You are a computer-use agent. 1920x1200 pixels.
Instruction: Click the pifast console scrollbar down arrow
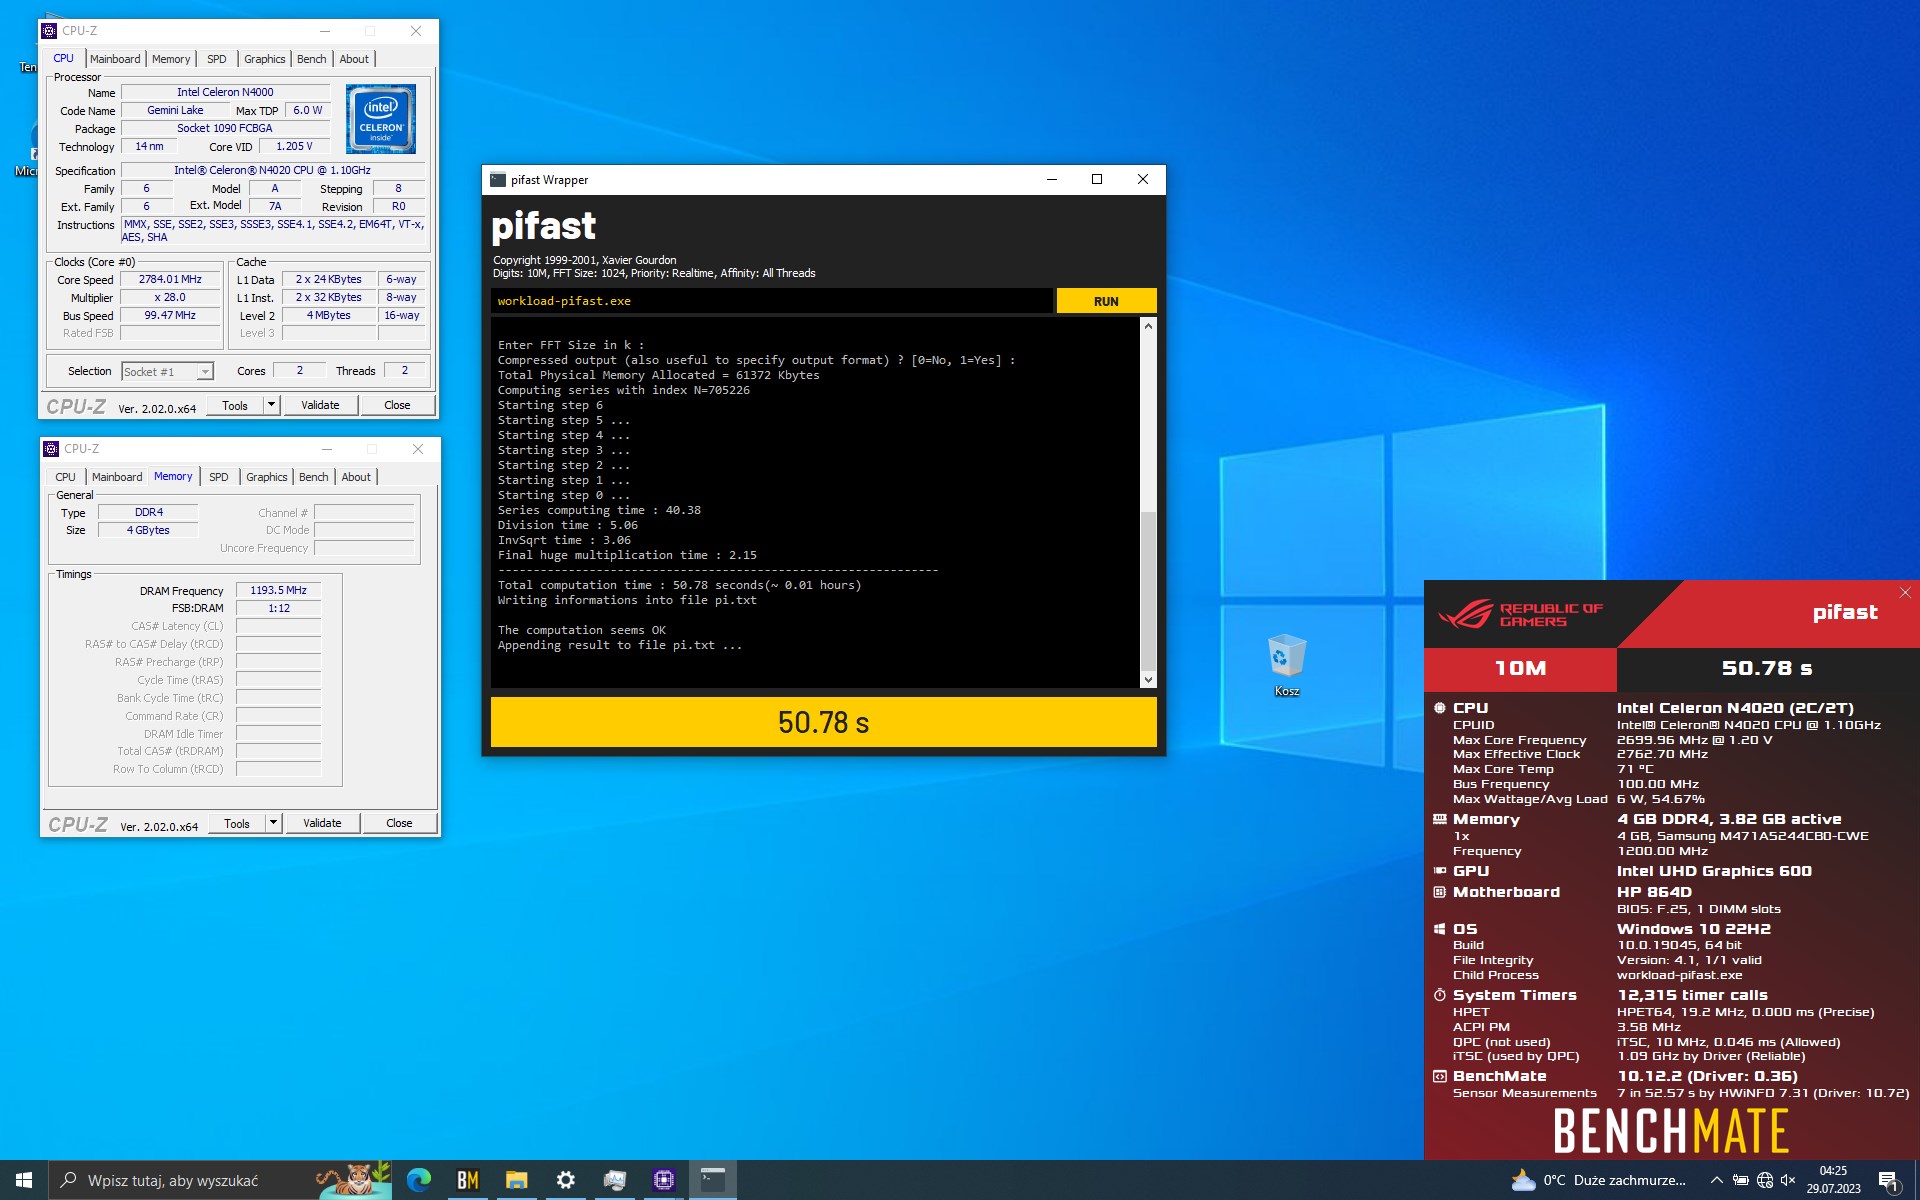[1148, 679]
